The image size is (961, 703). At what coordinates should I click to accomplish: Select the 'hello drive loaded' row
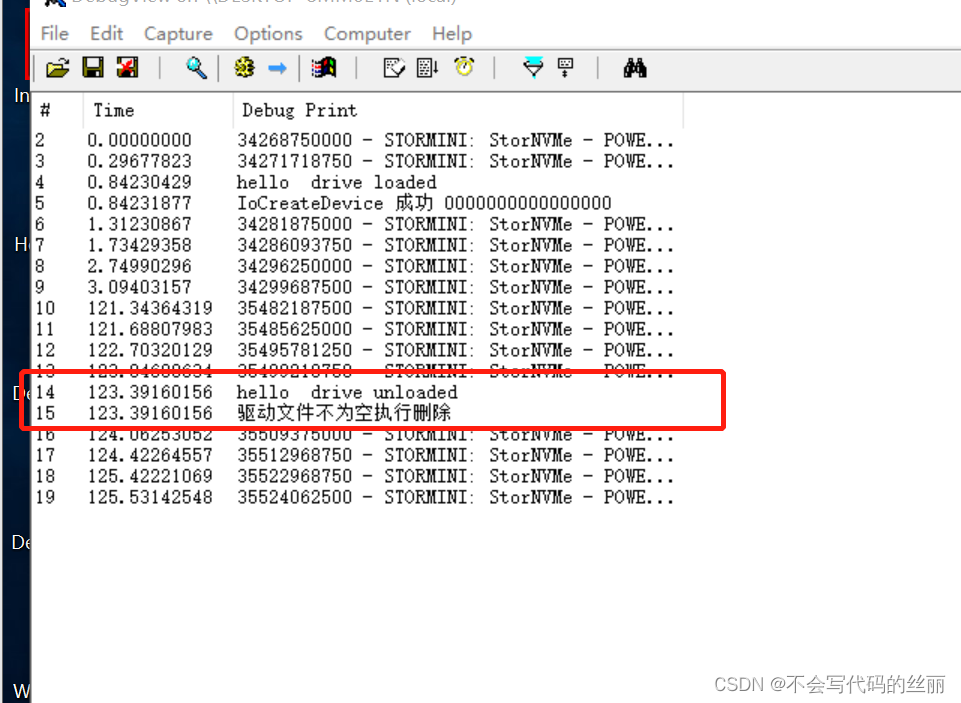(357, 183)
